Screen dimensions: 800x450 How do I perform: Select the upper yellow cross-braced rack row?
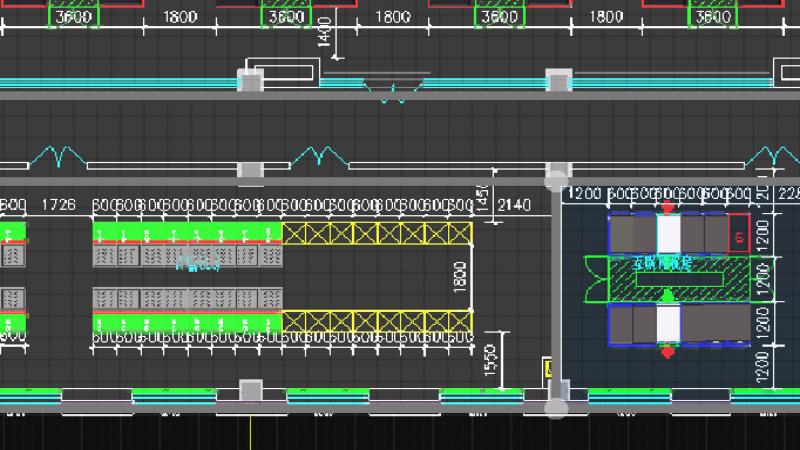pyautogui.click(x=377, y=233)
